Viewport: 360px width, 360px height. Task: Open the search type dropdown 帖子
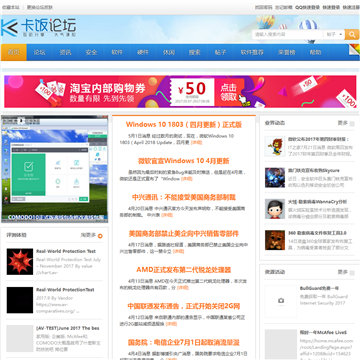pyautogui.click(x=334, y=34)
